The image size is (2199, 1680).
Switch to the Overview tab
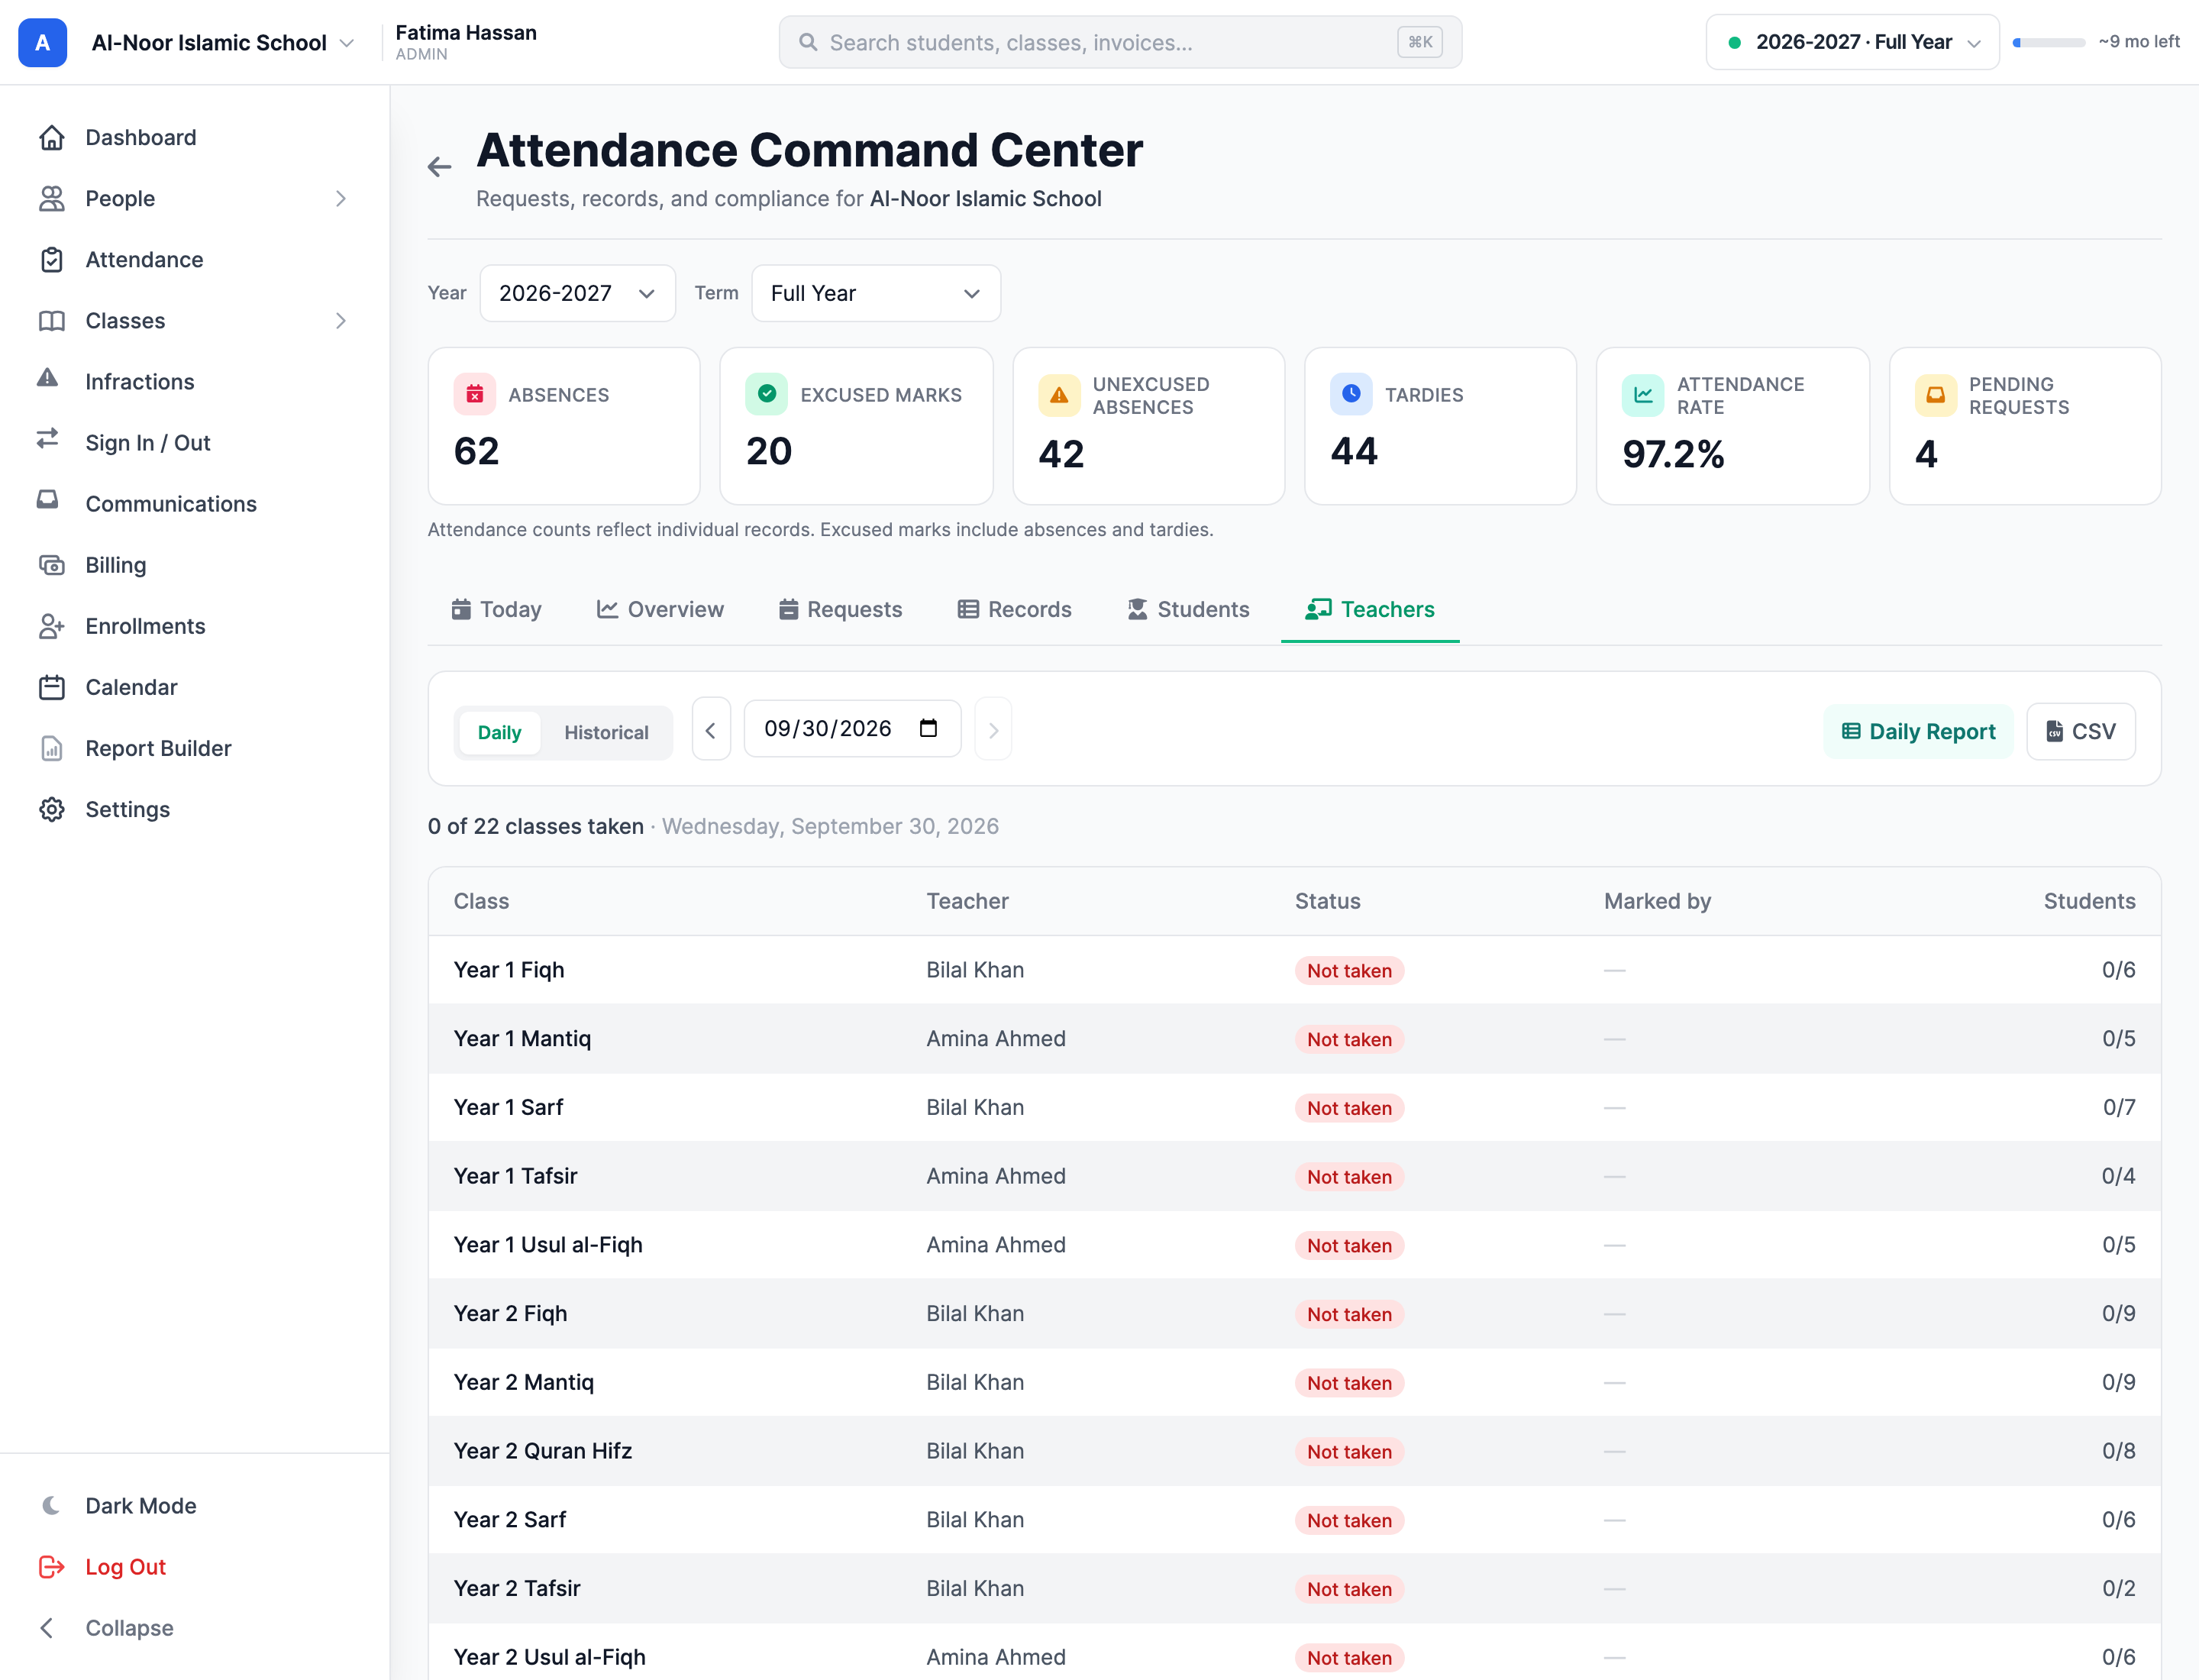660,609
